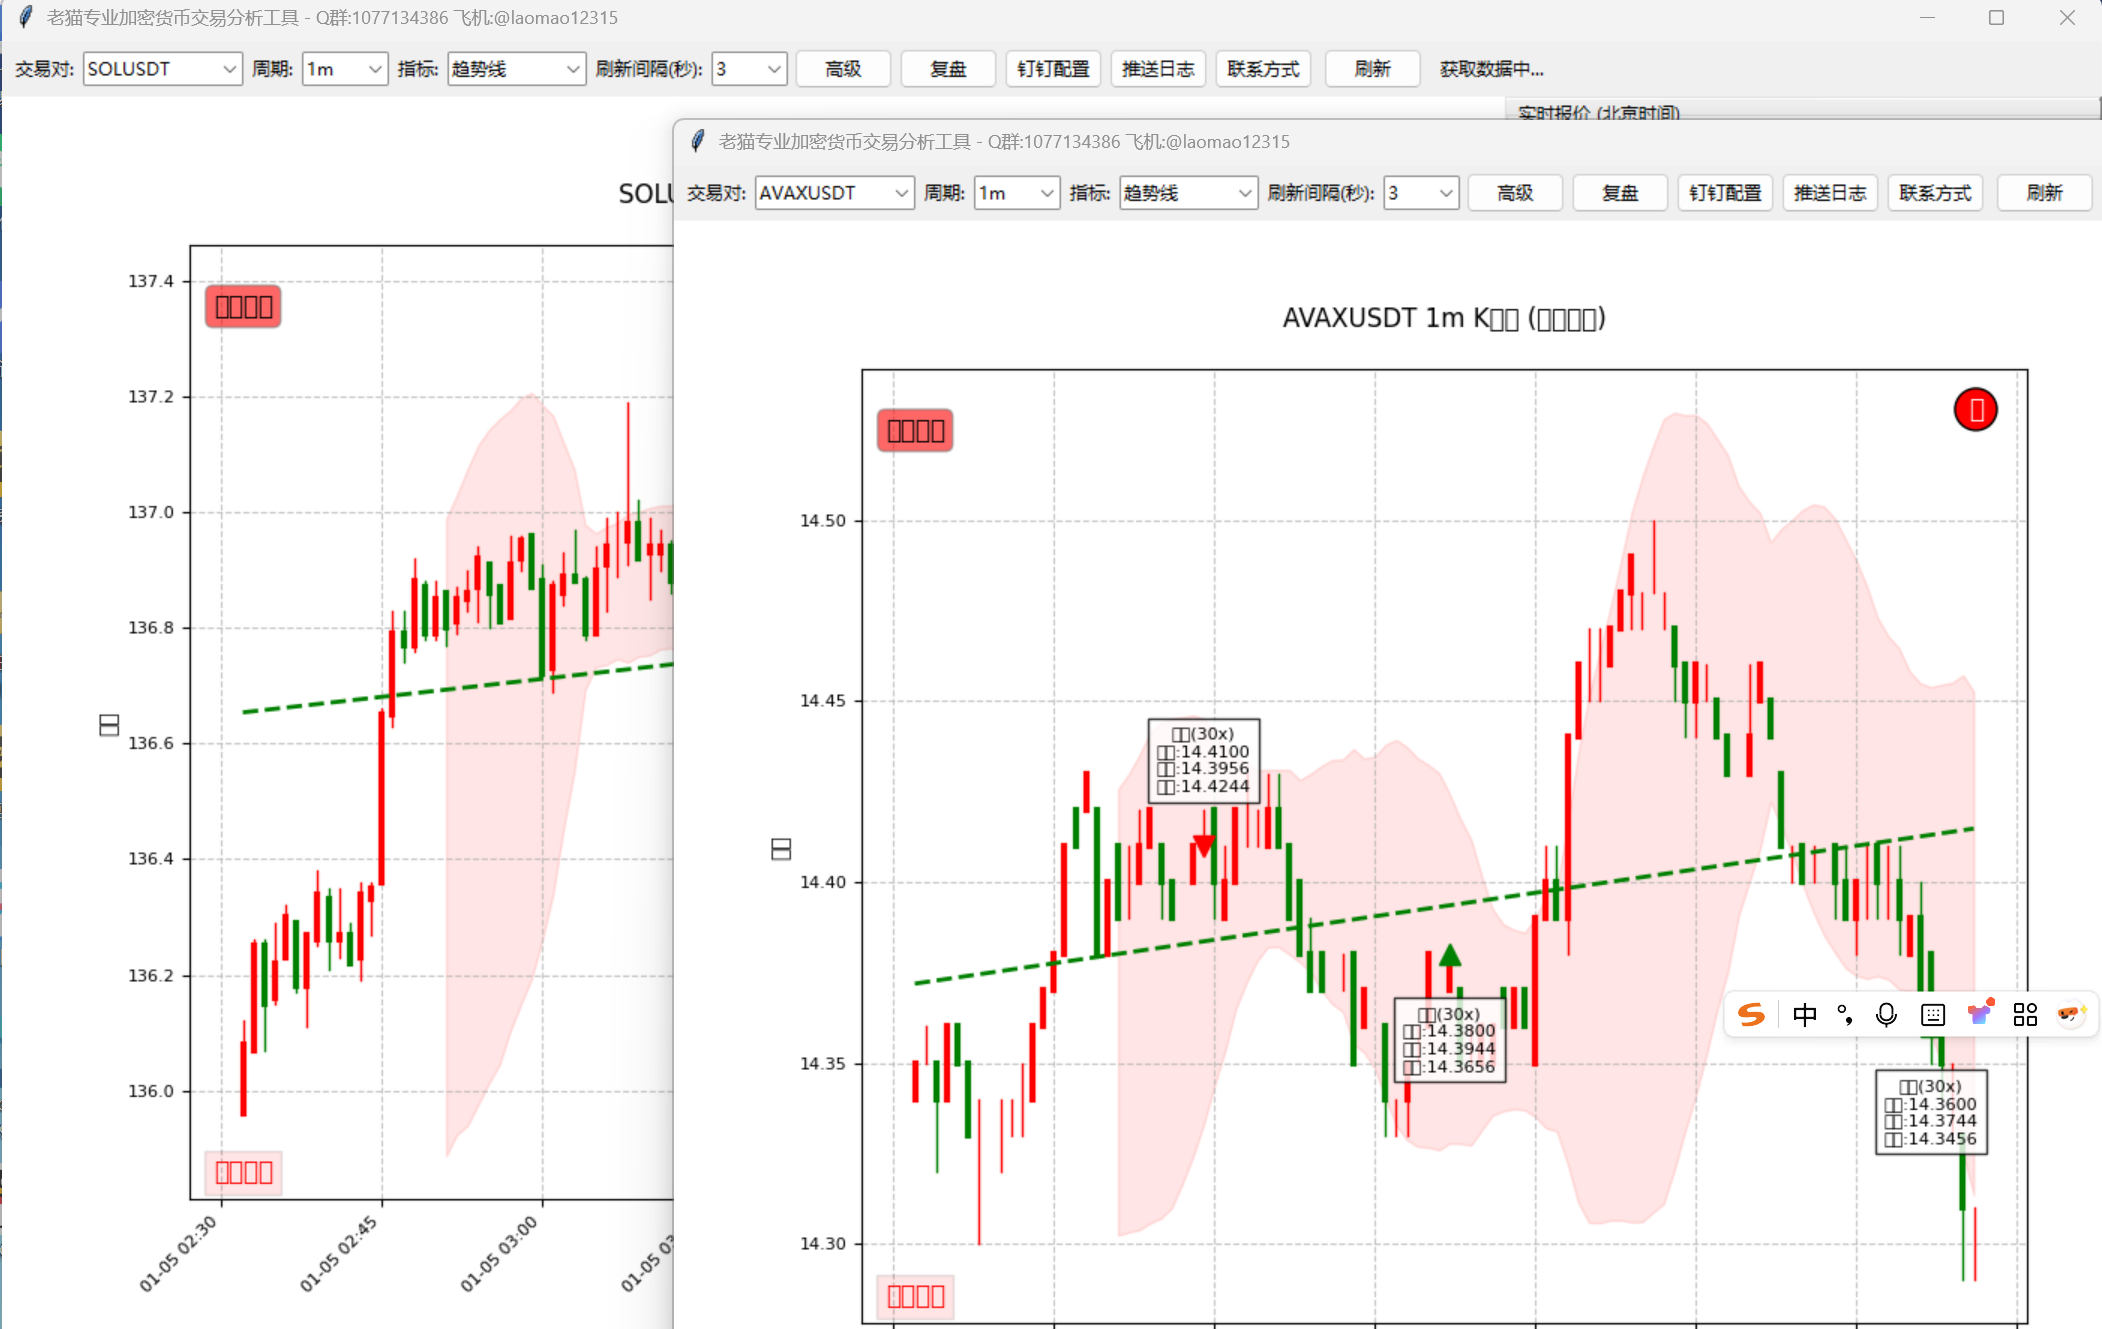Open the IME toolbox grid icon
Image resolution: width=2102 pixels, height=1329 pixels.
[2025, 1015]
